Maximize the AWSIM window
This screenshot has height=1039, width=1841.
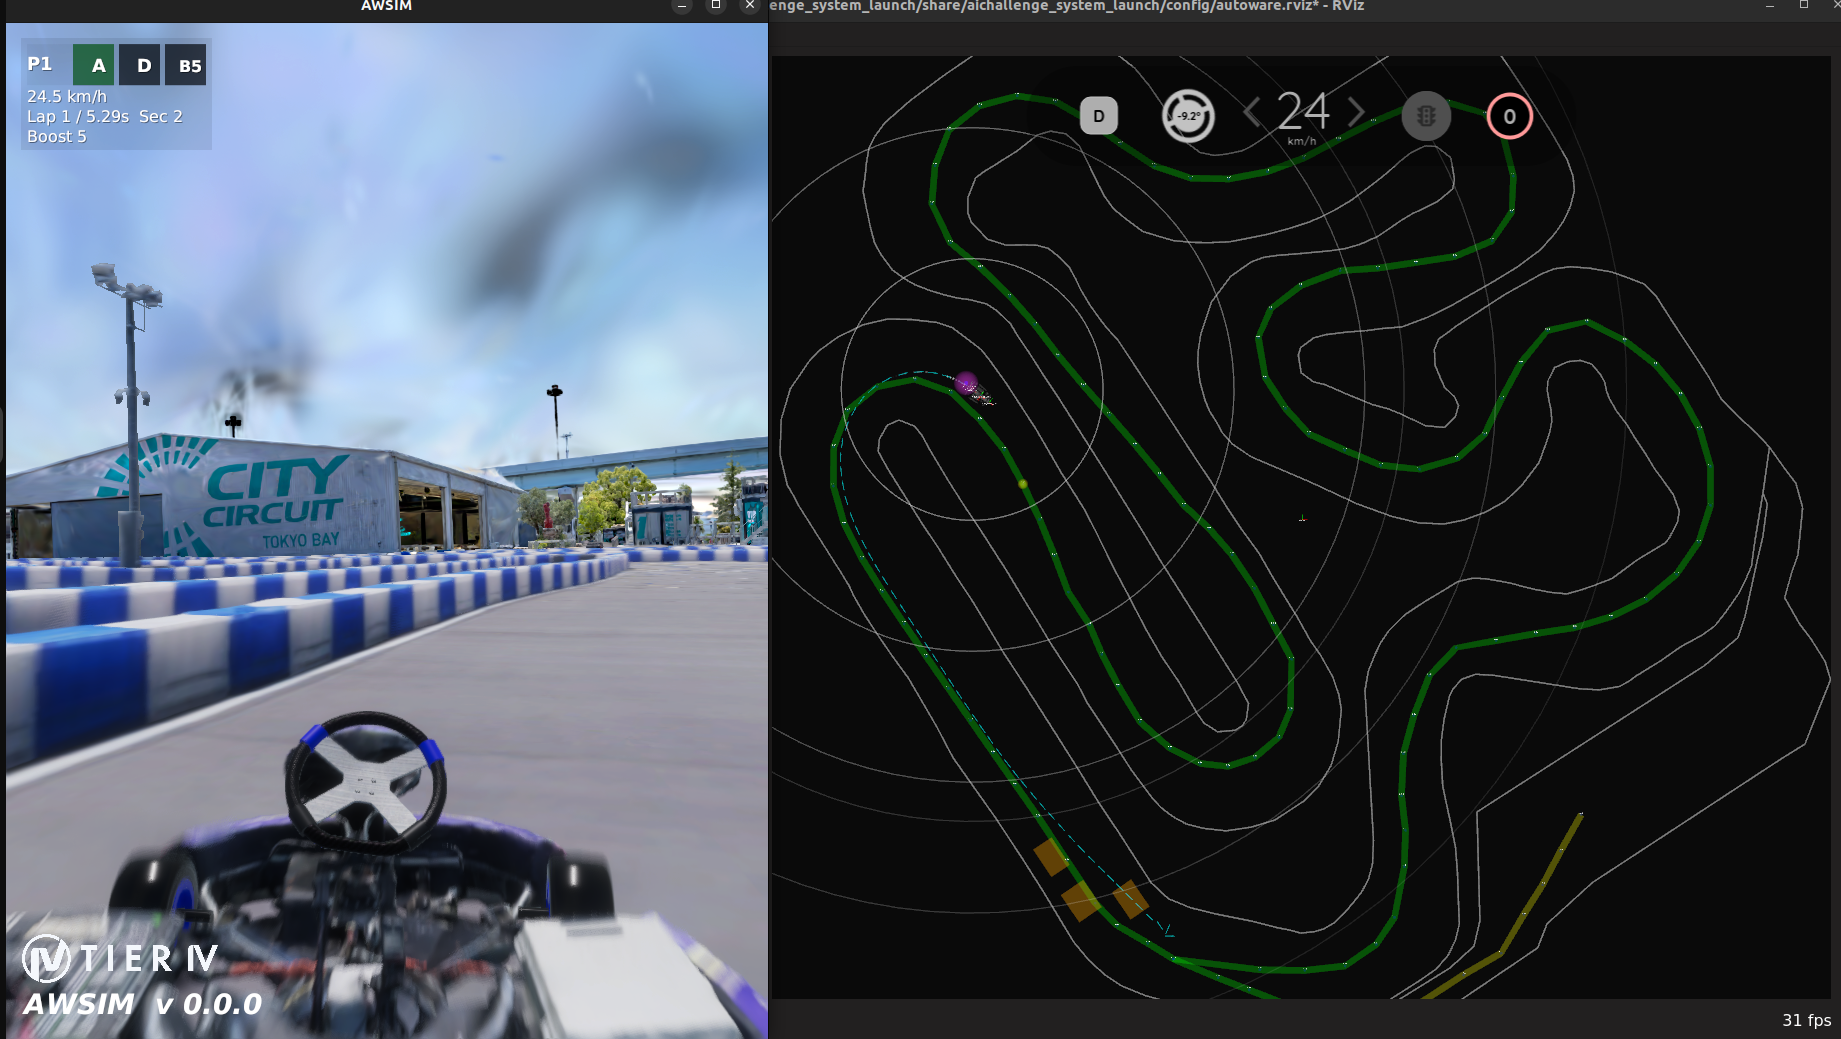(x=716, y=5)
